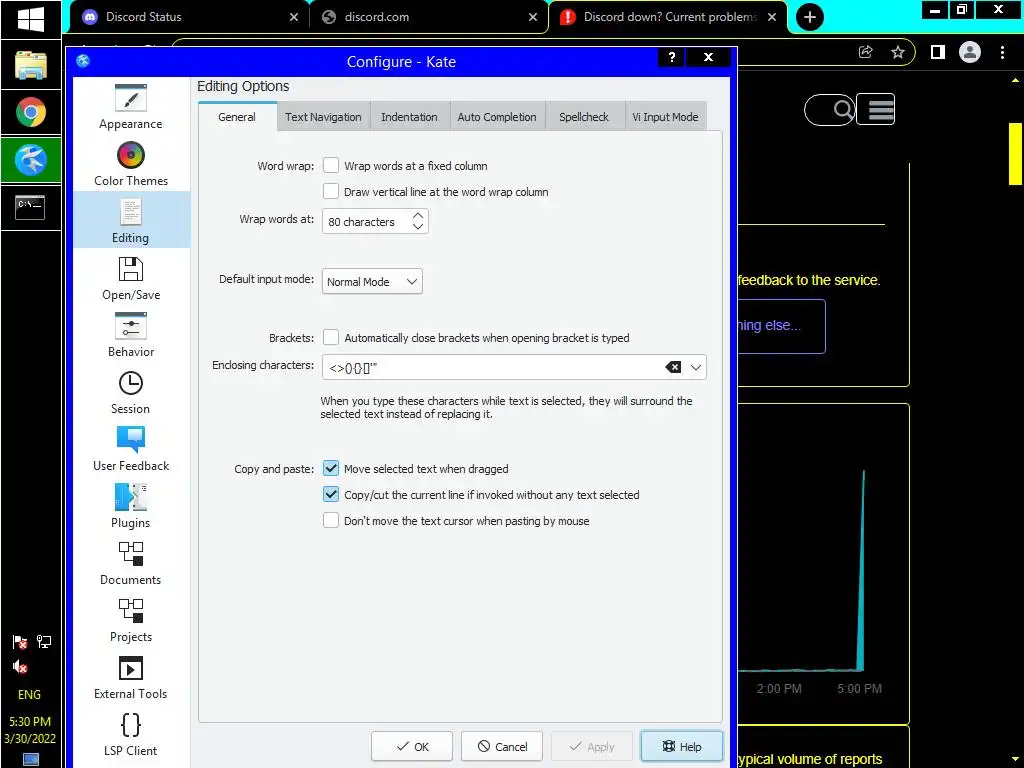Open a new Chrome tab
The height and width of the screenshot is (768, 1024).
pyautogui.click(x=810, y=17)
